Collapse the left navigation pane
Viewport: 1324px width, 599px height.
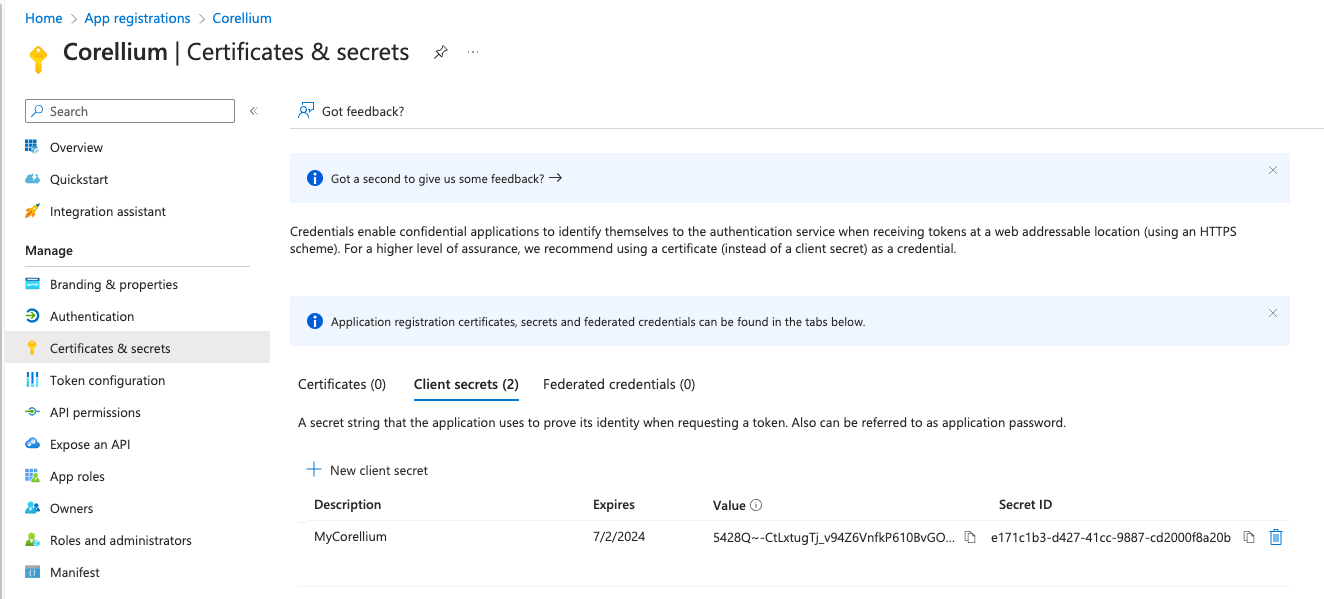tap(253, 110)
